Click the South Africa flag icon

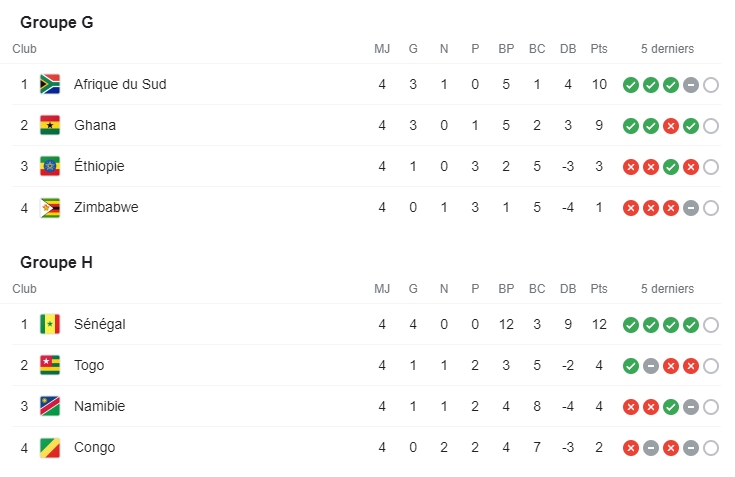coord(50,84)
